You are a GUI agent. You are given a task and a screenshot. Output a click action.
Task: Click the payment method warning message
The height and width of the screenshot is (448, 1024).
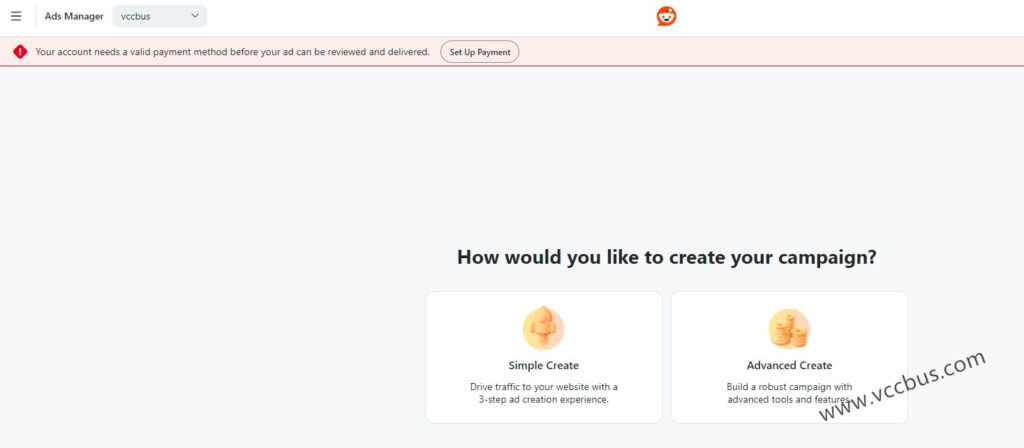[x=232, y=51]
